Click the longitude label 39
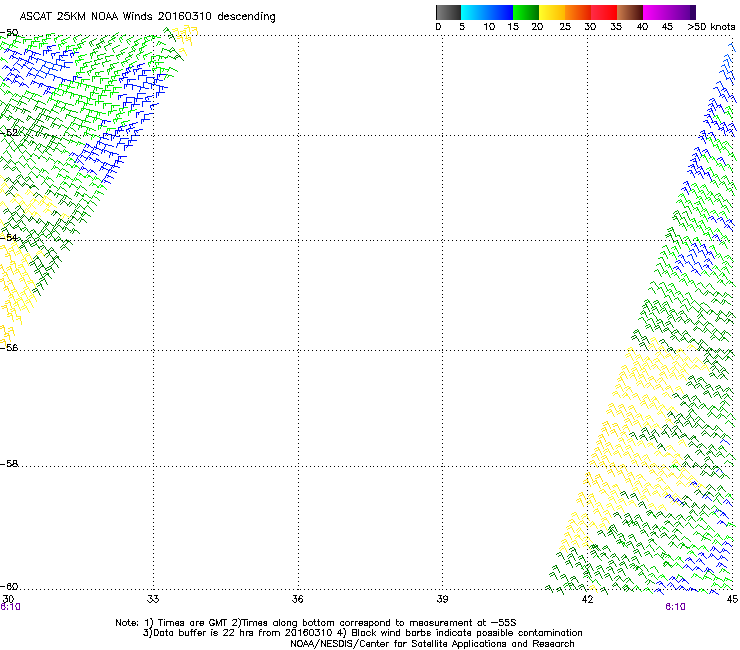Image resolution: width=740 pixels, height=650 pixels. [442, 599]
